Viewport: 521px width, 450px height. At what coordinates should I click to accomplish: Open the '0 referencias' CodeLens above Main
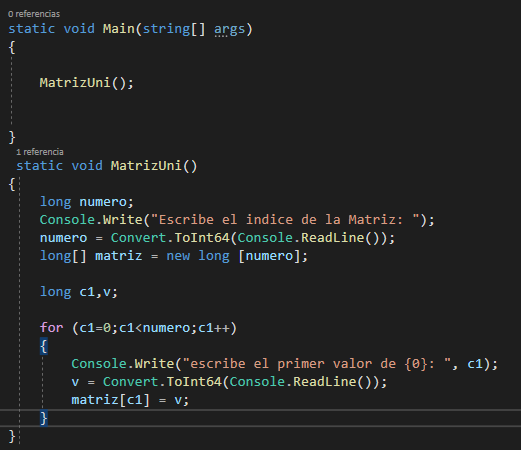click(x=34, y=14)
